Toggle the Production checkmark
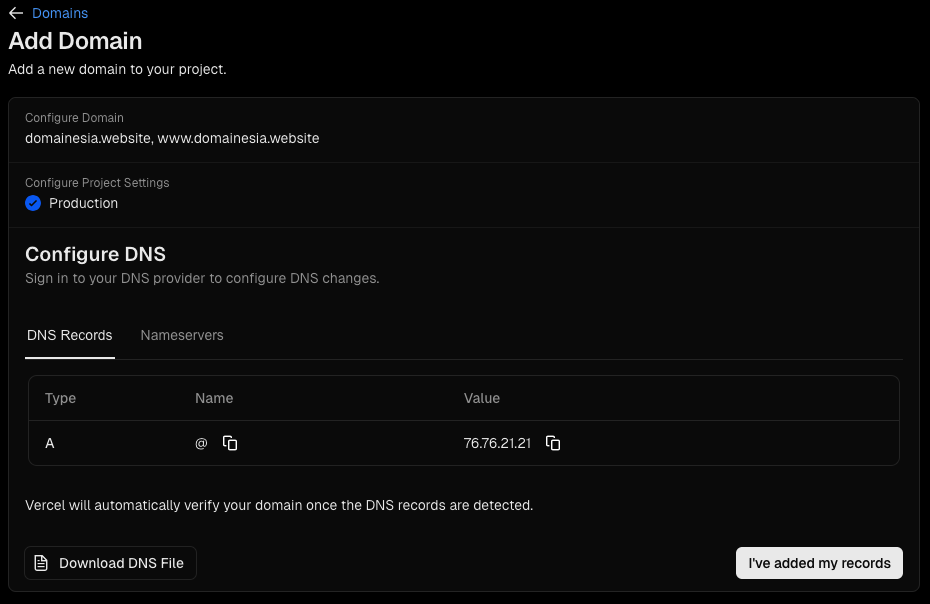 click(33, 204)
